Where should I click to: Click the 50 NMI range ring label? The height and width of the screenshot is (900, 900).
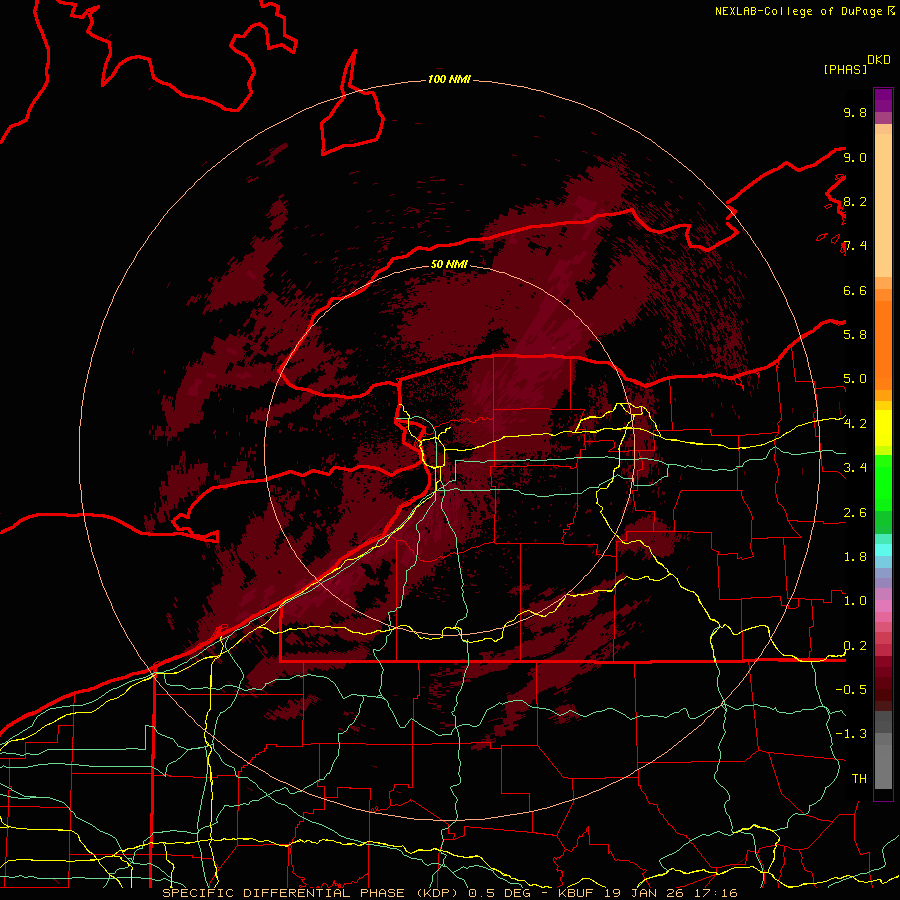click(x=449, y=264)
